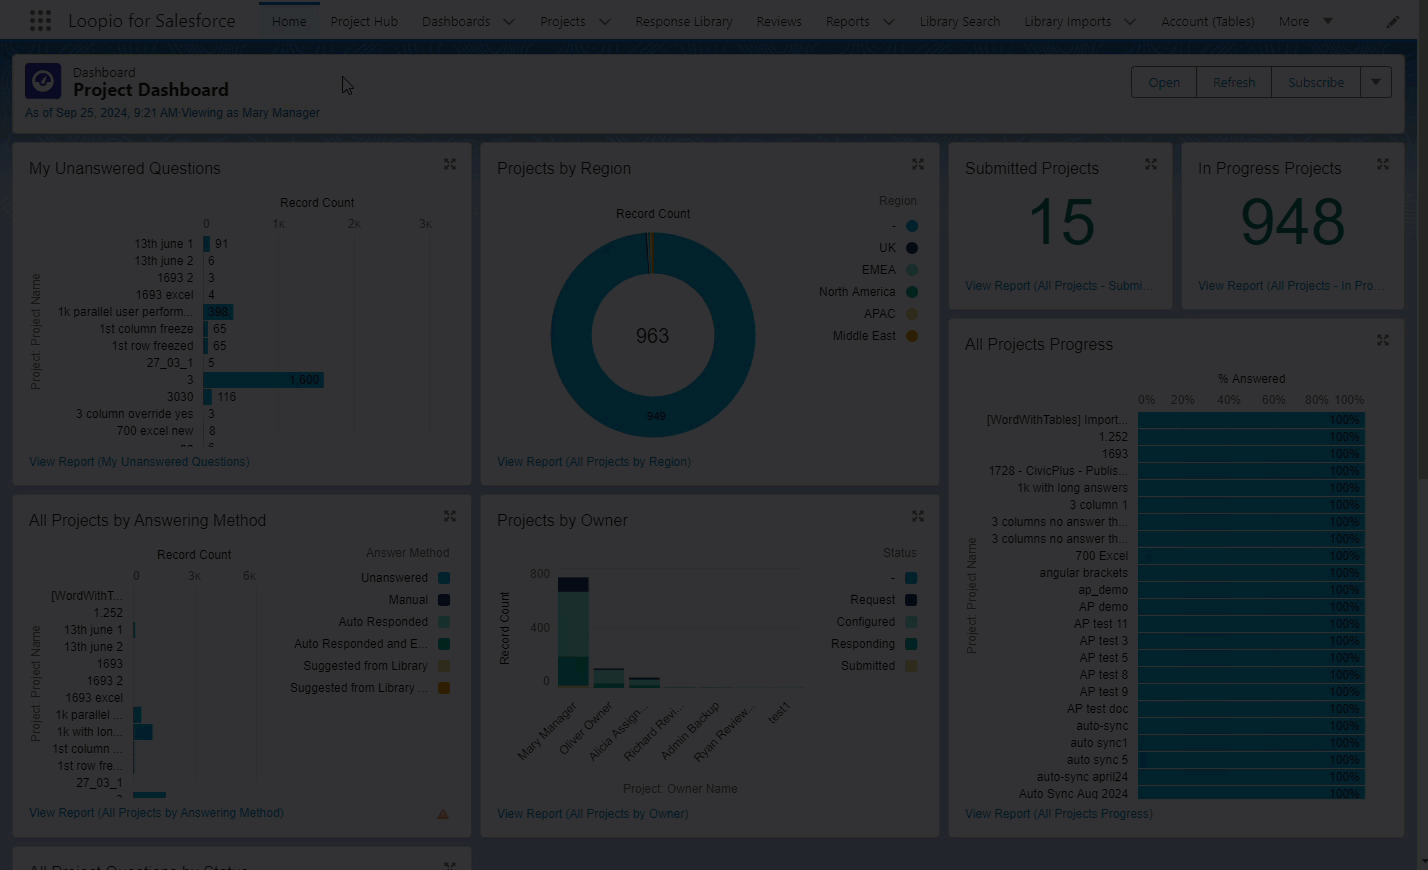Viewport: 1428px width, 870px height.
Task: Click the Open button
Action: (x=1164, y=82)
